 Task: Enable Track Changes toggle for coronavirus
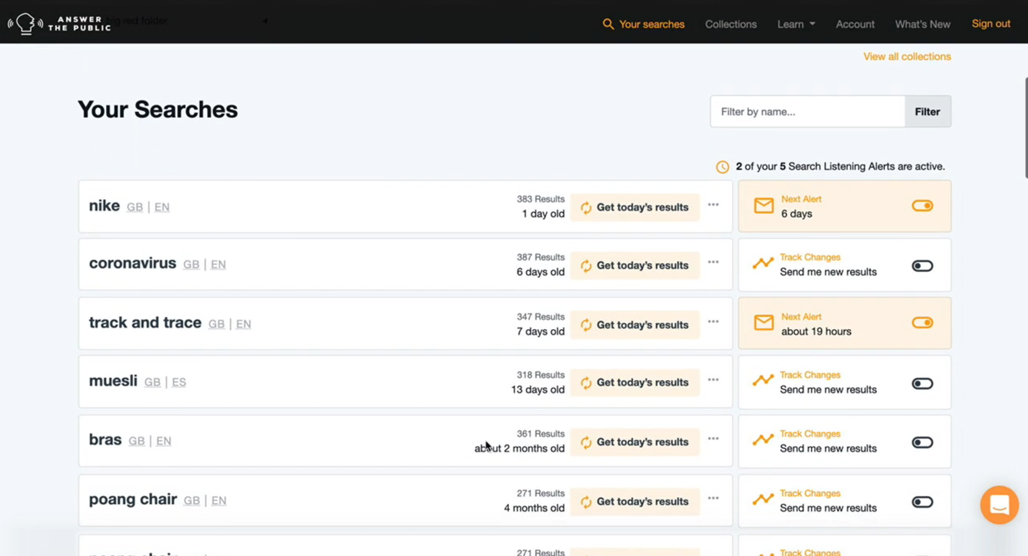[922, 266]
